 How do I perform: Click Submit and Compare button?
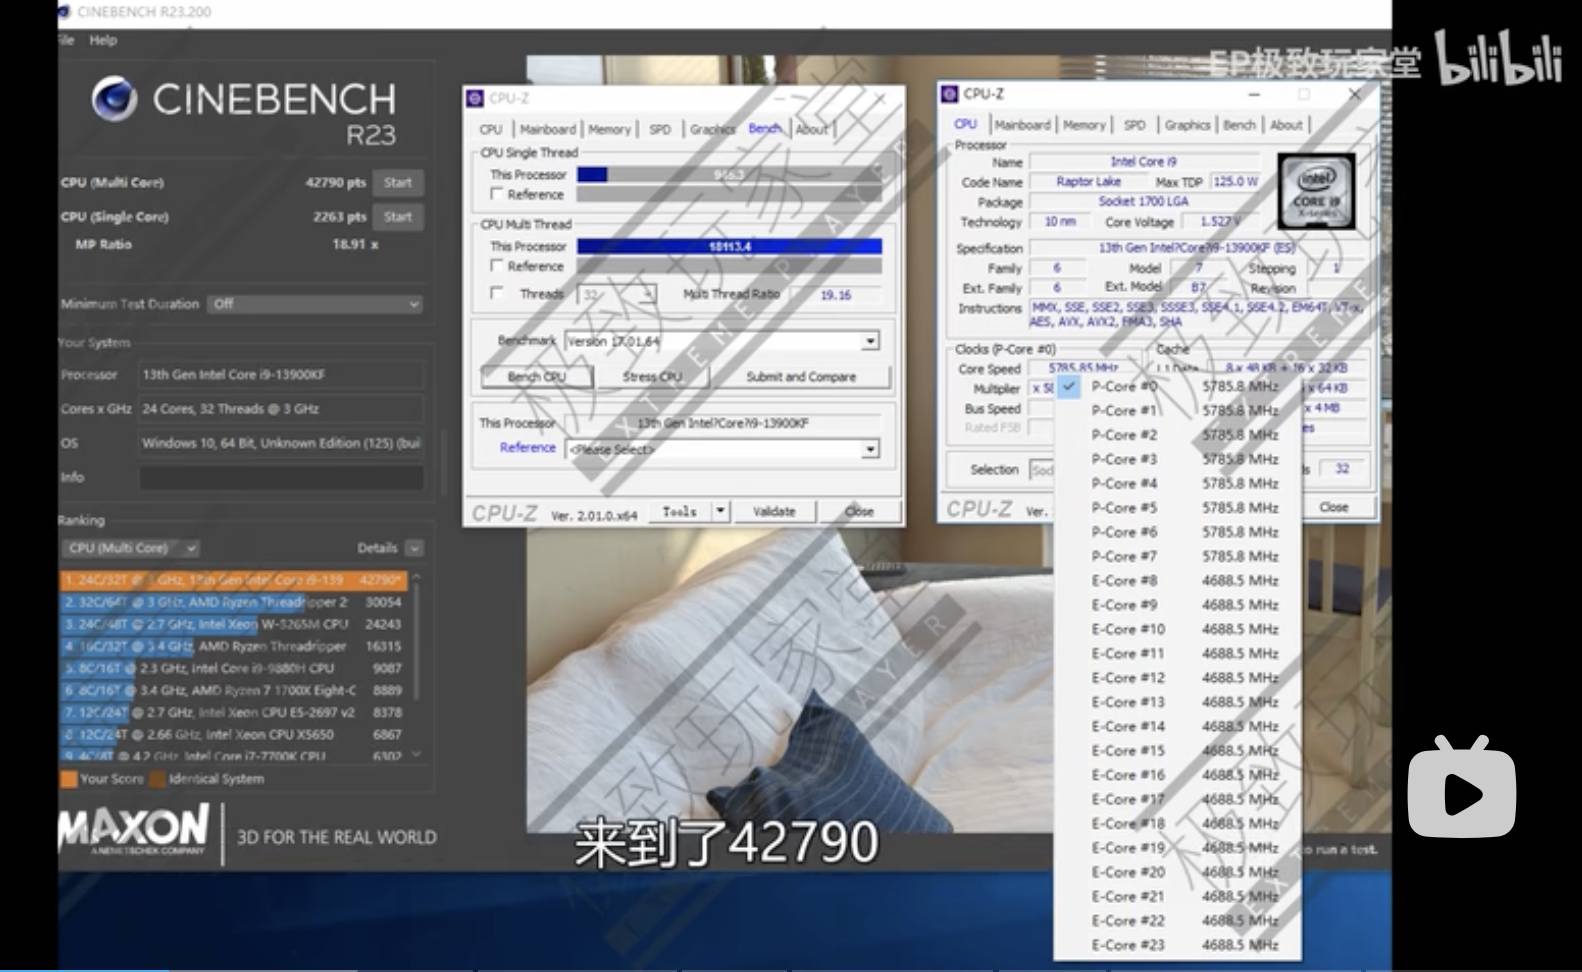click(x=801, y=376)
